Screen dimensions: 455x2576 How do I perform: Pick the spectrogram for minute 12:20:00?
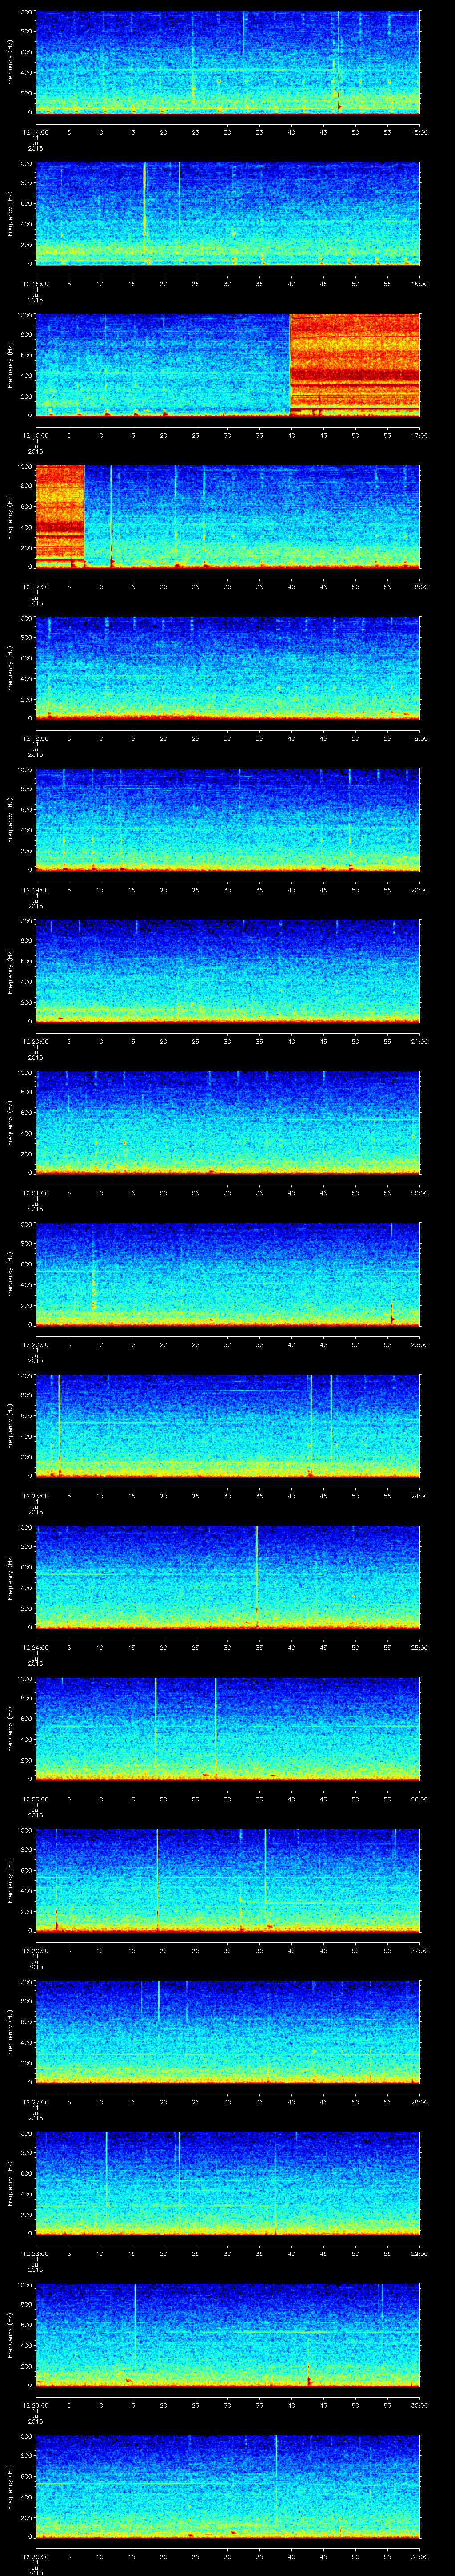[x=227, y=971]
